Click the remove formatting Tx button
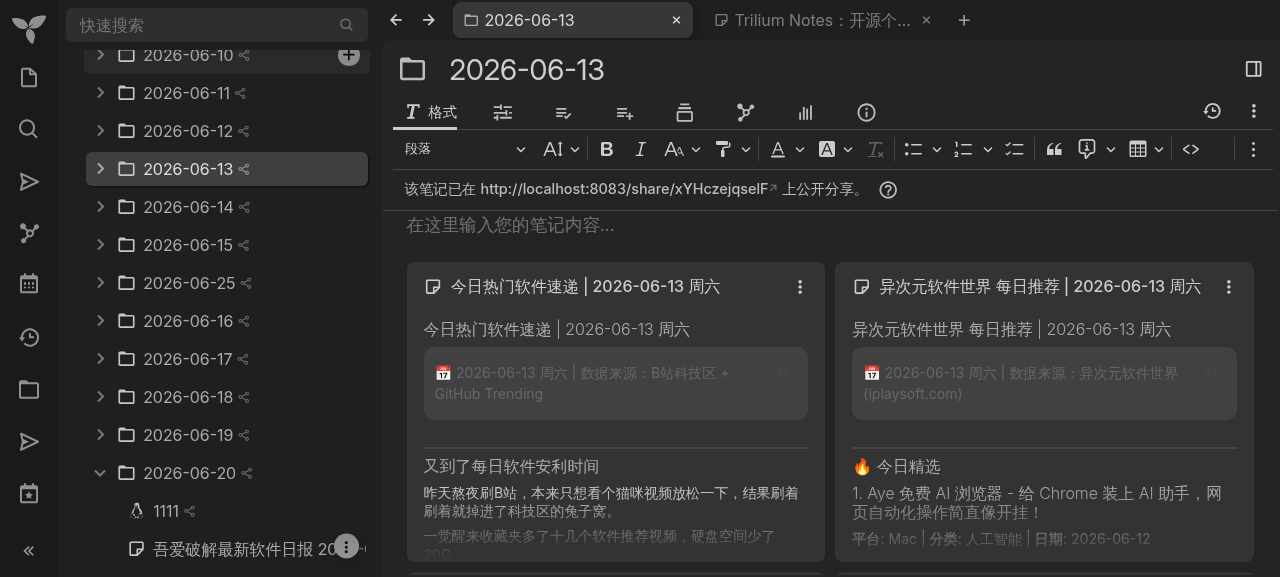Image resolution: width=1280 pixels, height=577 pixels. pyautogui.click(x=875, y=149)
